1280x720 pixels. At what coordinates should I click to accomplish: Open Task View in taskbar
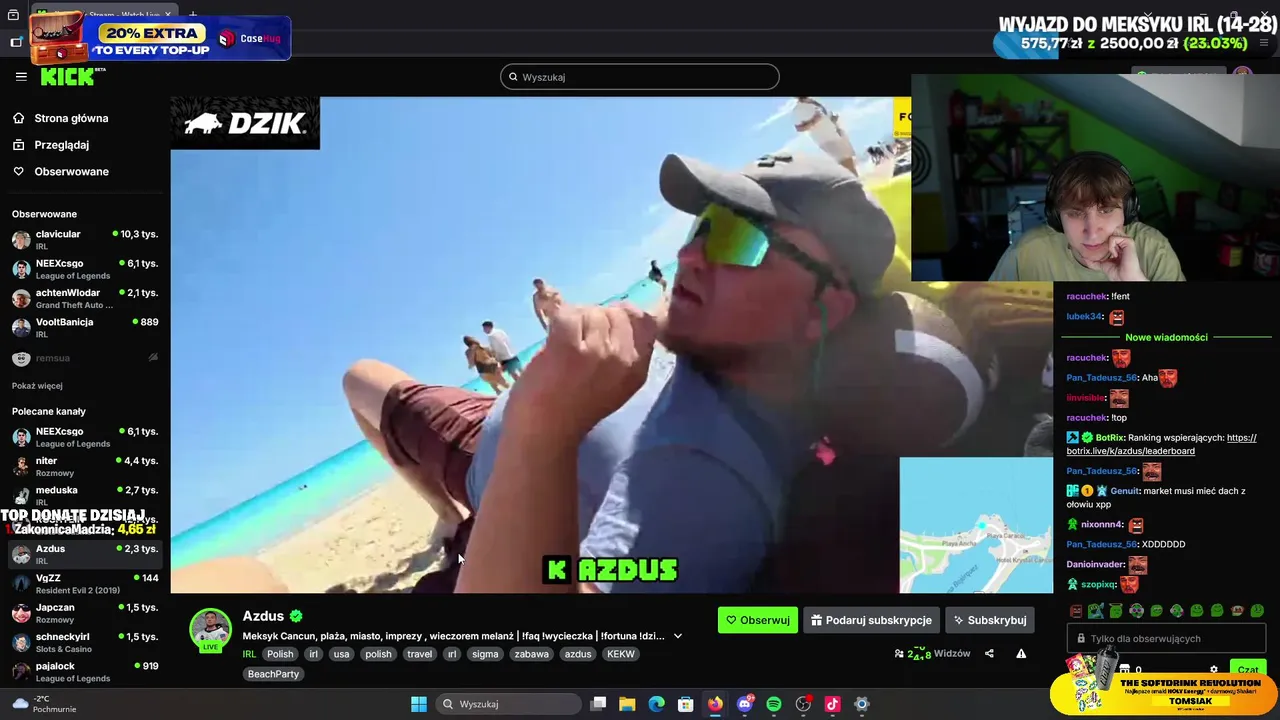pyautogui.click(x=598, y=704)
